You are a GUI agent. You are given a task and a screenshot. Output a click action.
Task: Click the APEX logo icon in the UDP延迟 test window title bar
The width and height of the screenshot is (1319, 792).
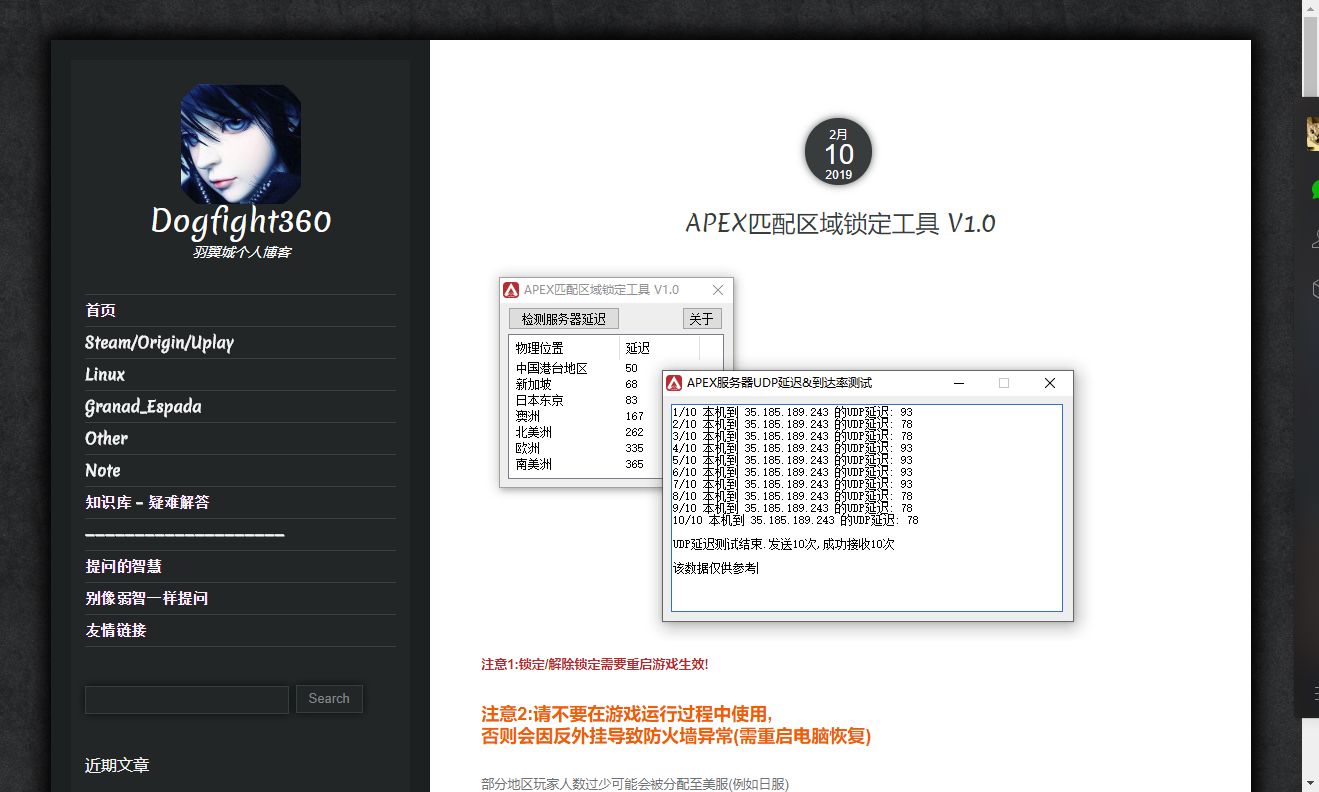[675, 383]
